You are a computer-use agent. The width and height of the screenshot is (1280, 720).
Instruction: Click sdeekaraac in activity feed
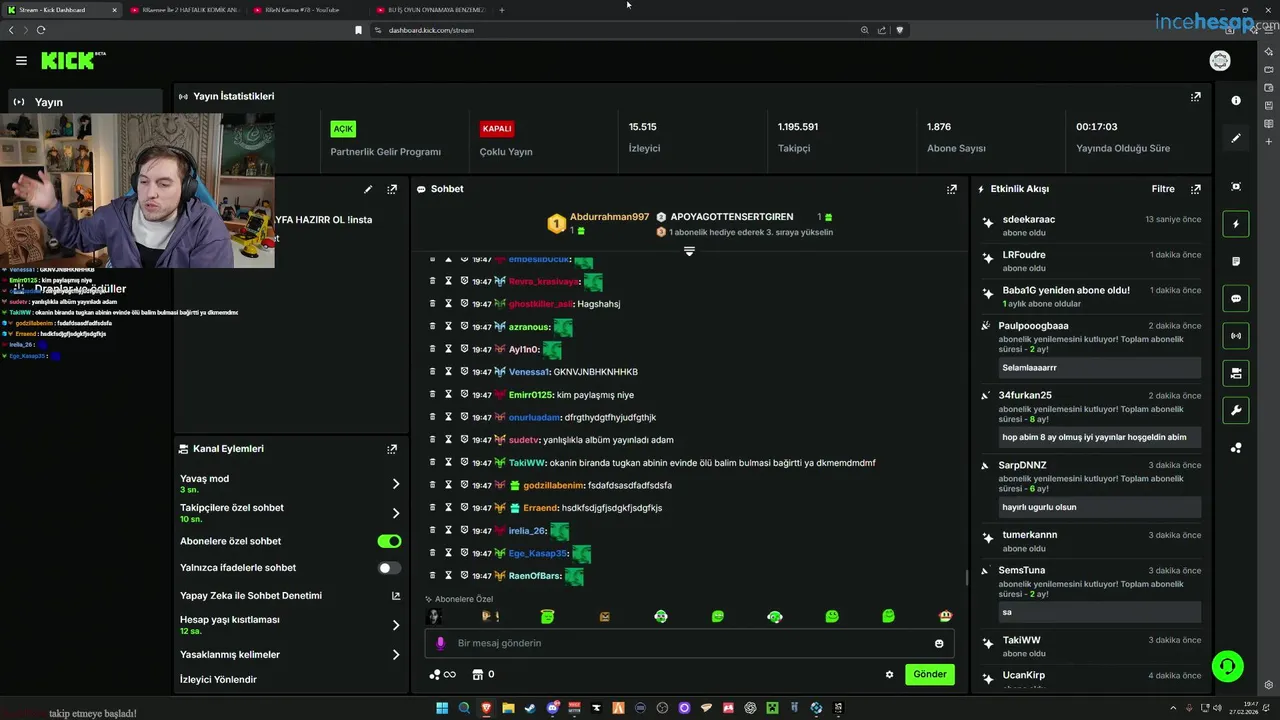pyautogui.click(x=1029, y=220)
